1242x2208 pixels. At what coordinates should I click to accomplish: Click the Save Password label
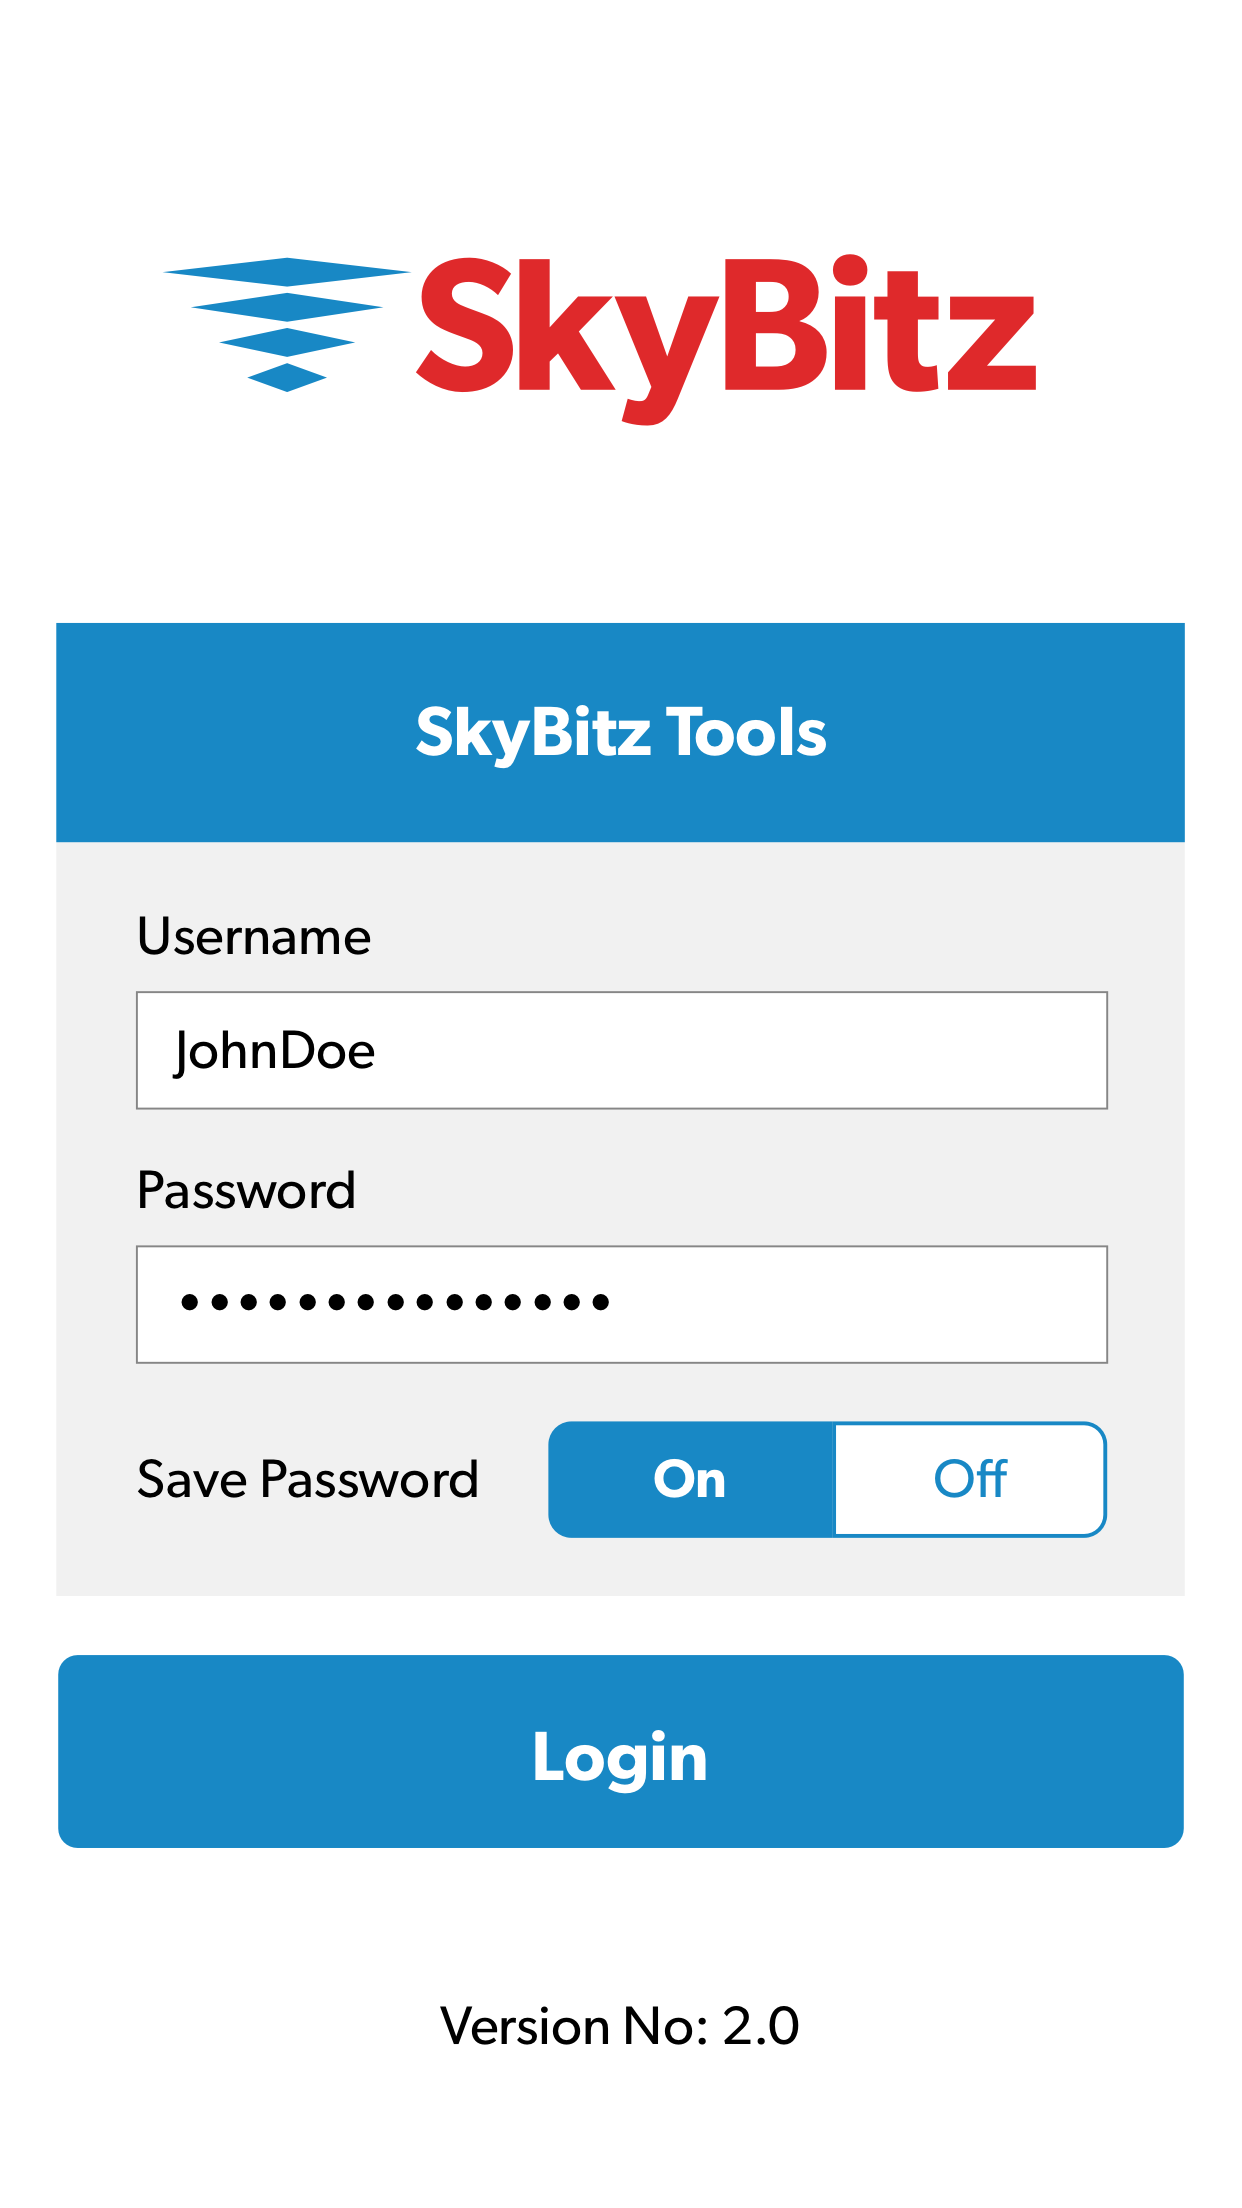tap(308, 1479)
